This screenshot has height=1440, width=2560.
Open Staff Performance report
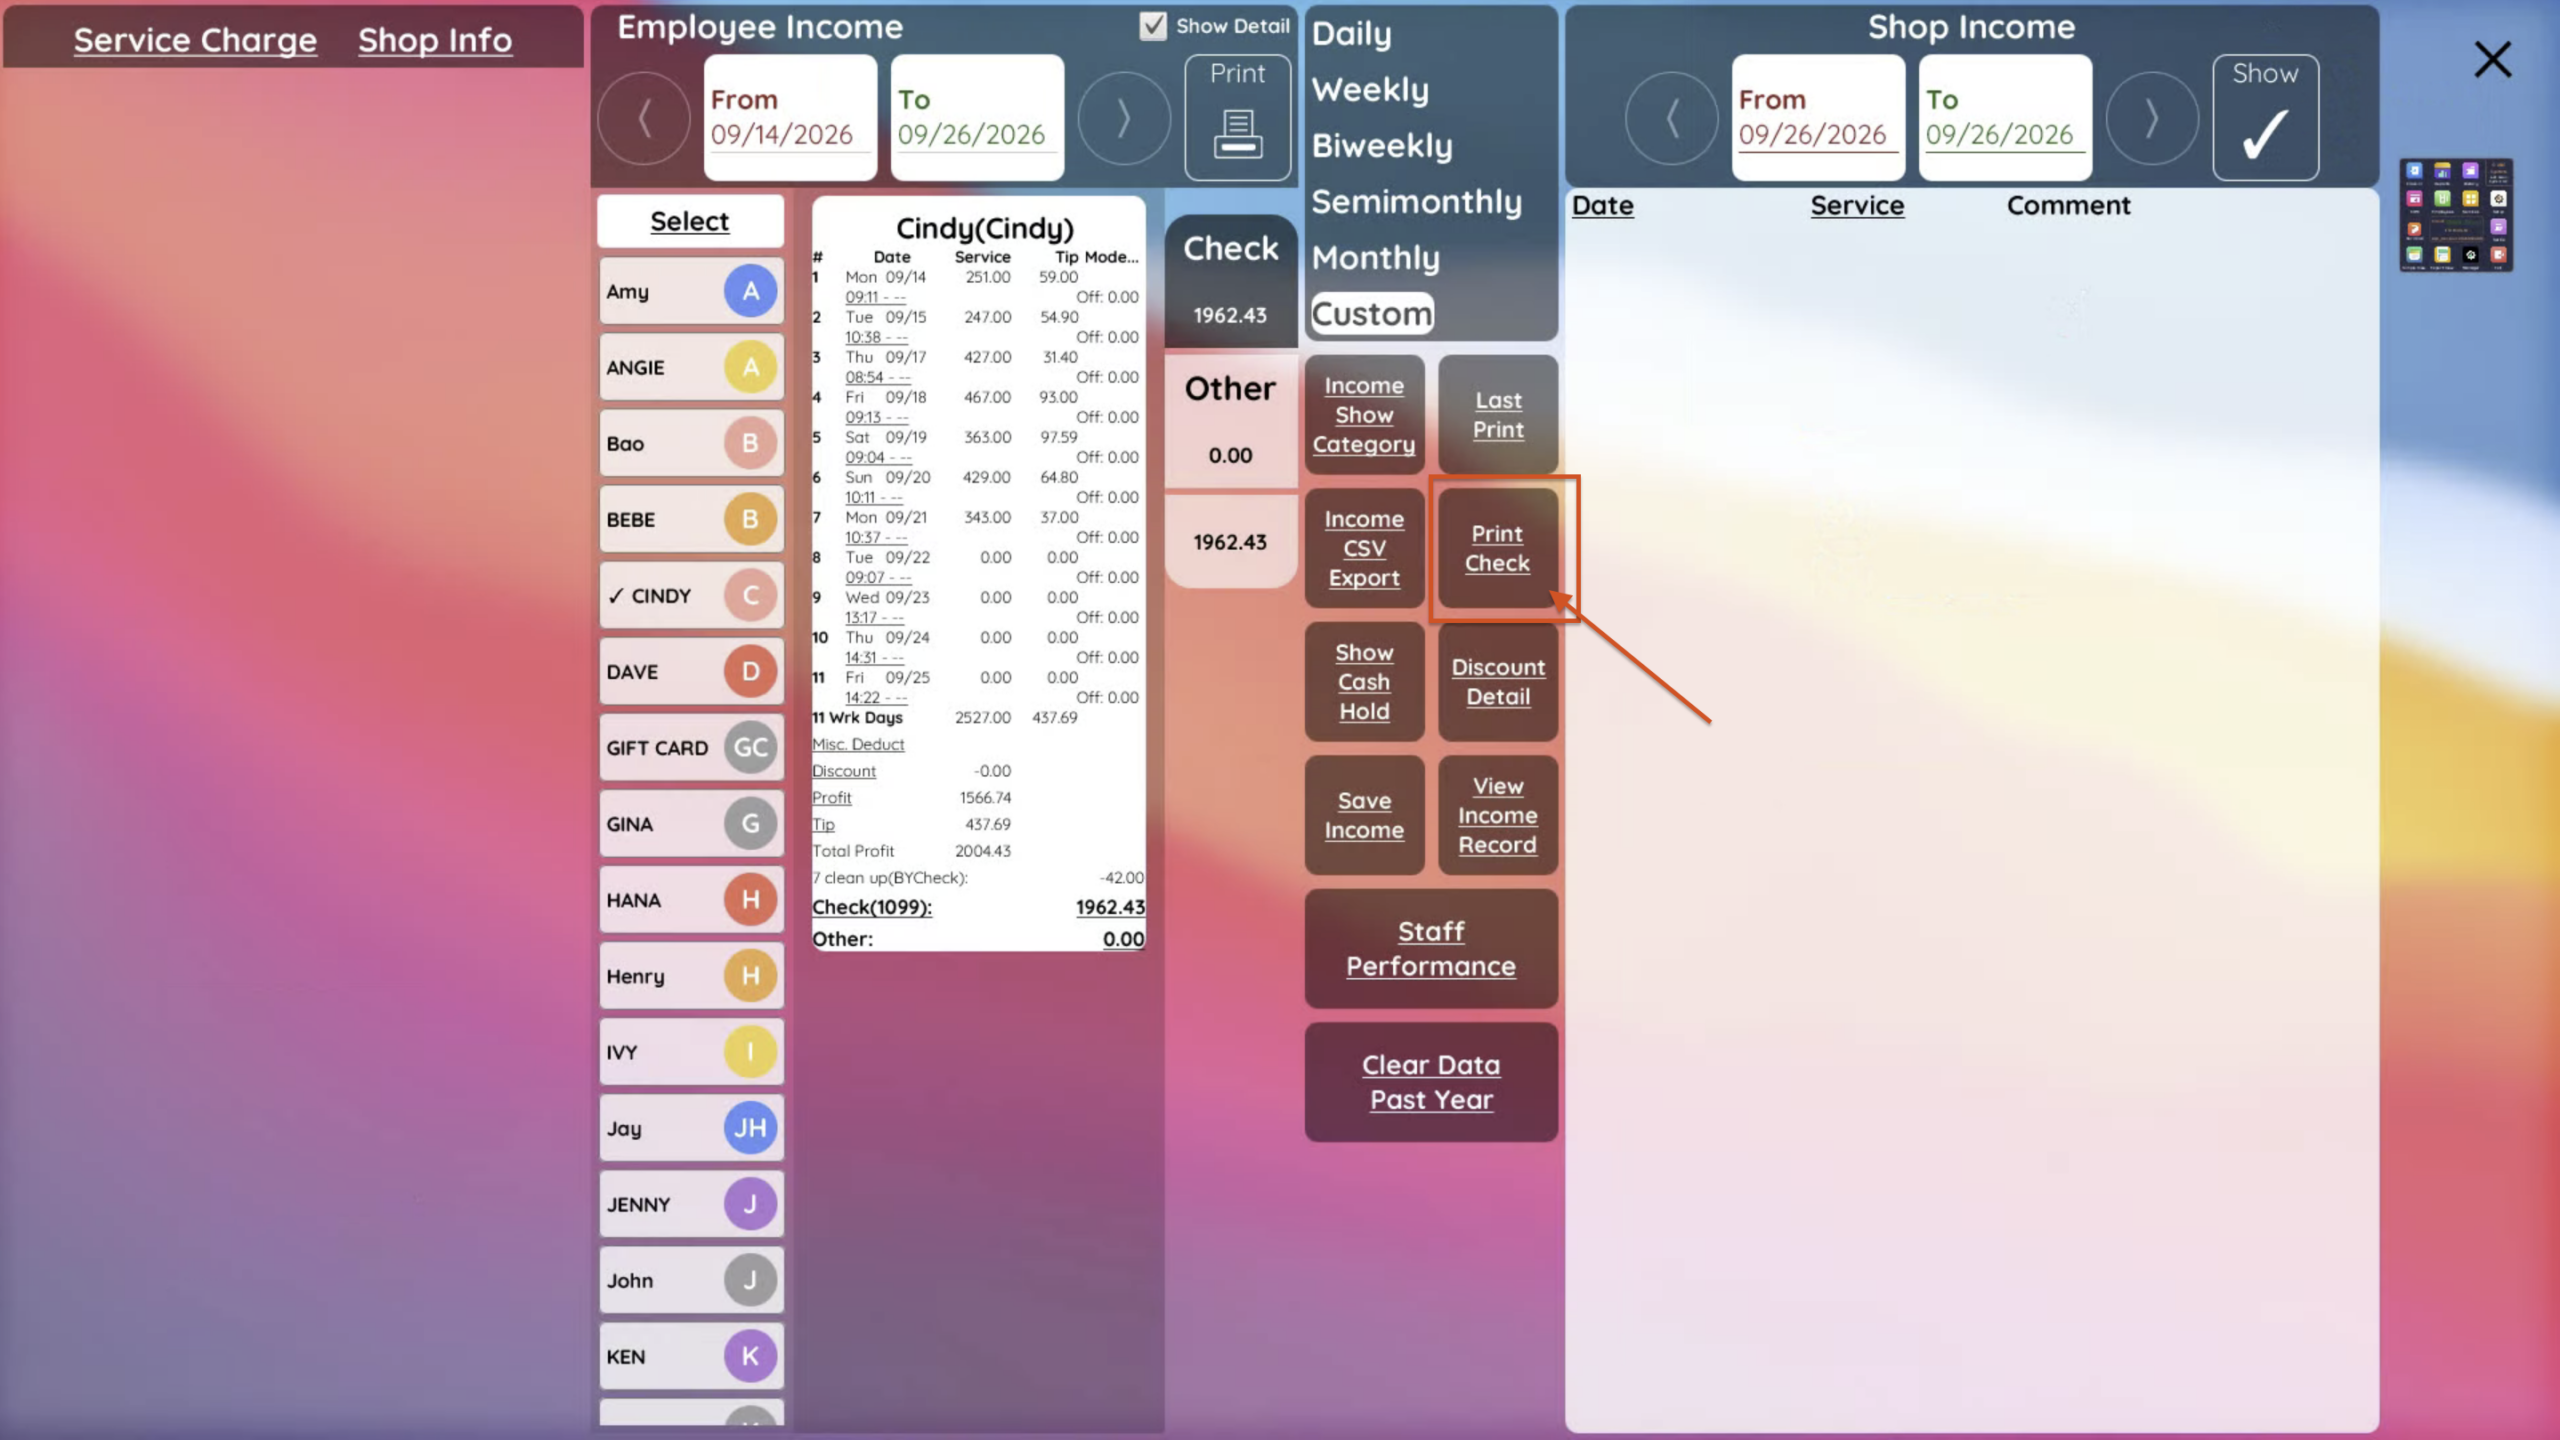(x=1431, y=948)
